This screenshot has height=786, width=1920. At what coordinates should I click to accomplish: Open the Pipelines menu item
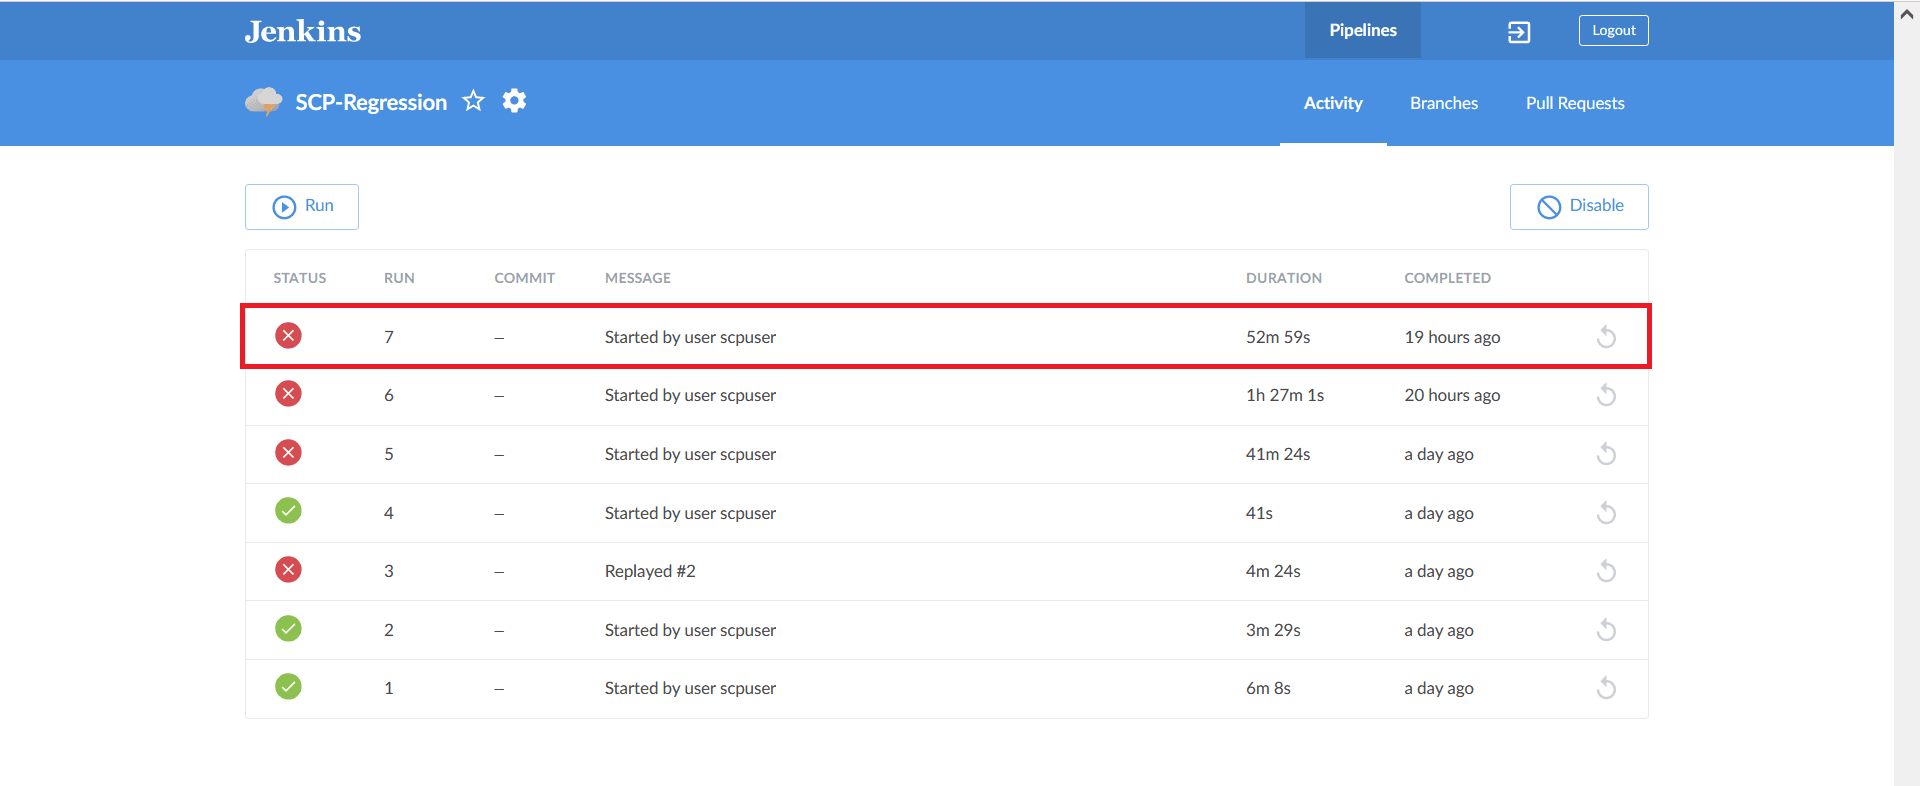coord(1362,30)
